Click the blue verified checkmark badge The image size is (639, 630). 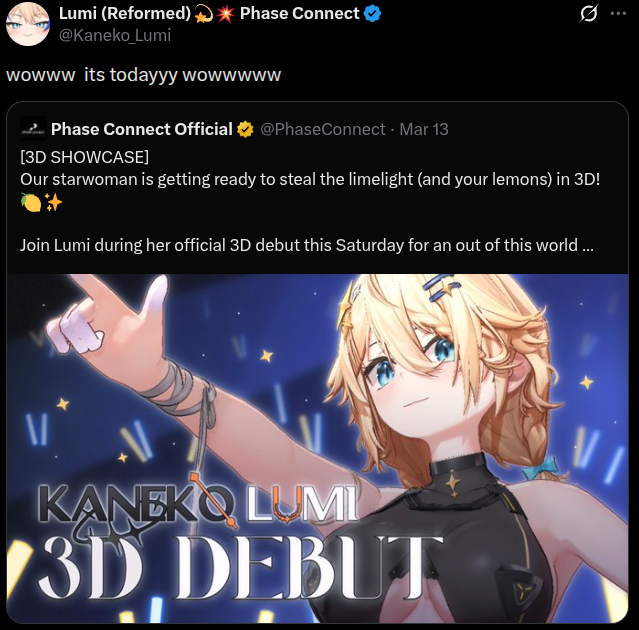[x=372, y=14]
